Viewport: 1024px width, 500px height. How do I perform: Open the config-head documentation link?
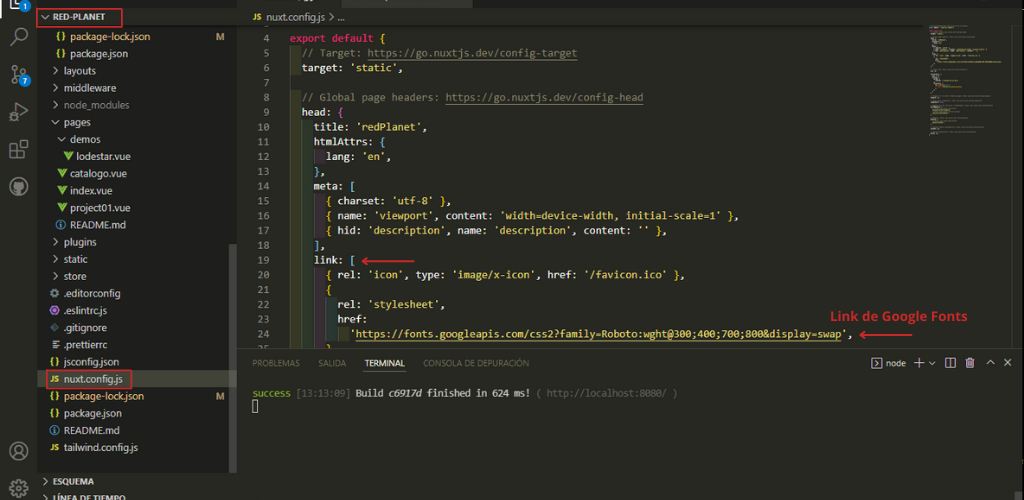545,97
